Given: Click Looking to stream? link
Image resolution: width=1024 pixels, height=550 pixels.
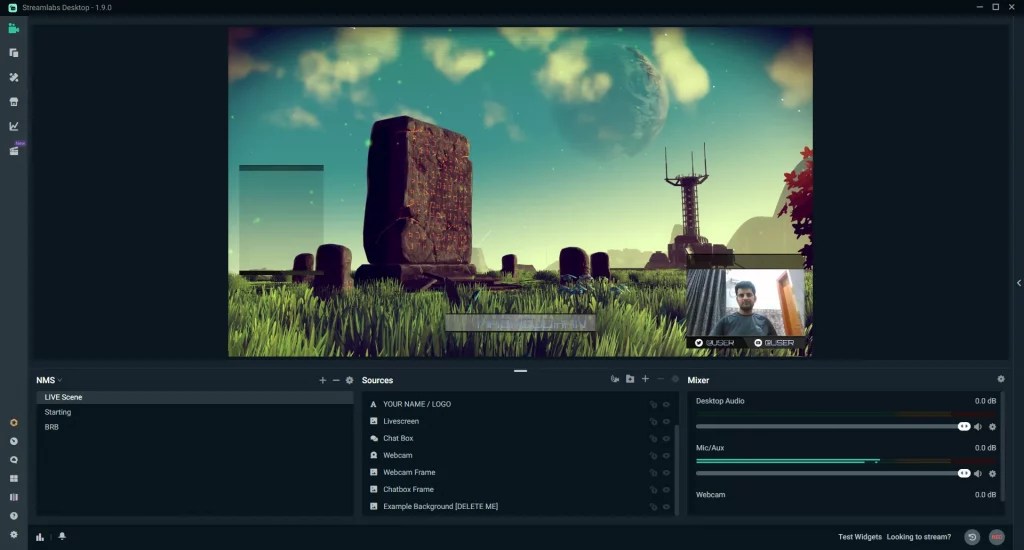Looking at the screenshot, I should [x=918, y=537].
